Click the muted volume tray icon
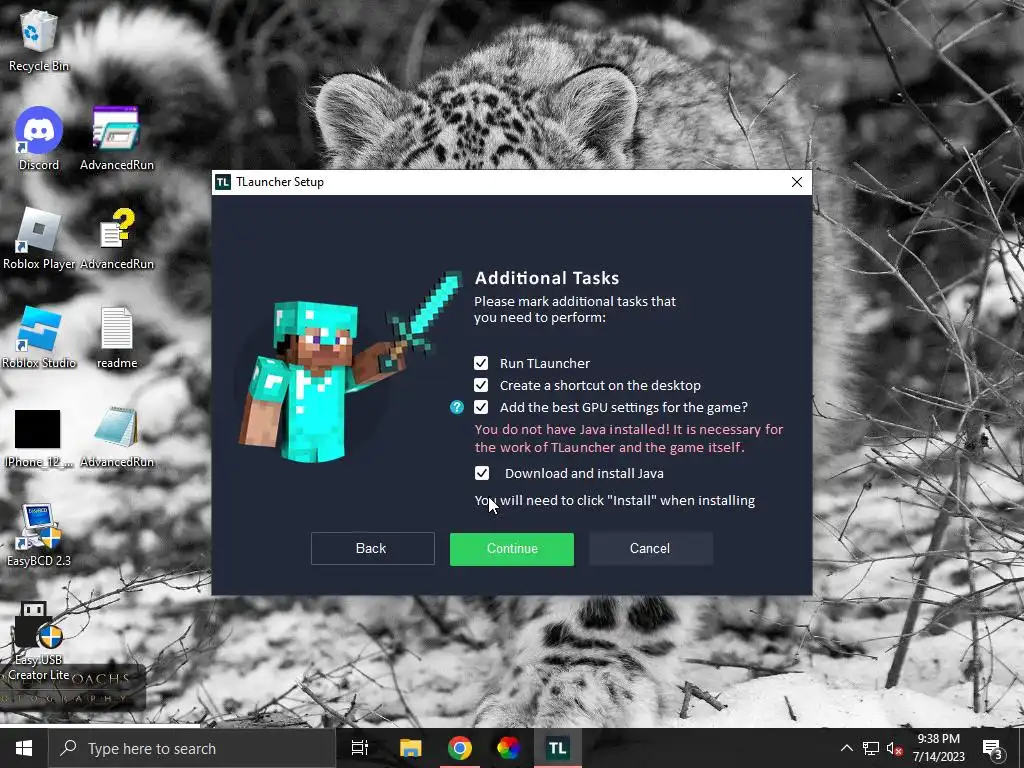 (894, 748)
